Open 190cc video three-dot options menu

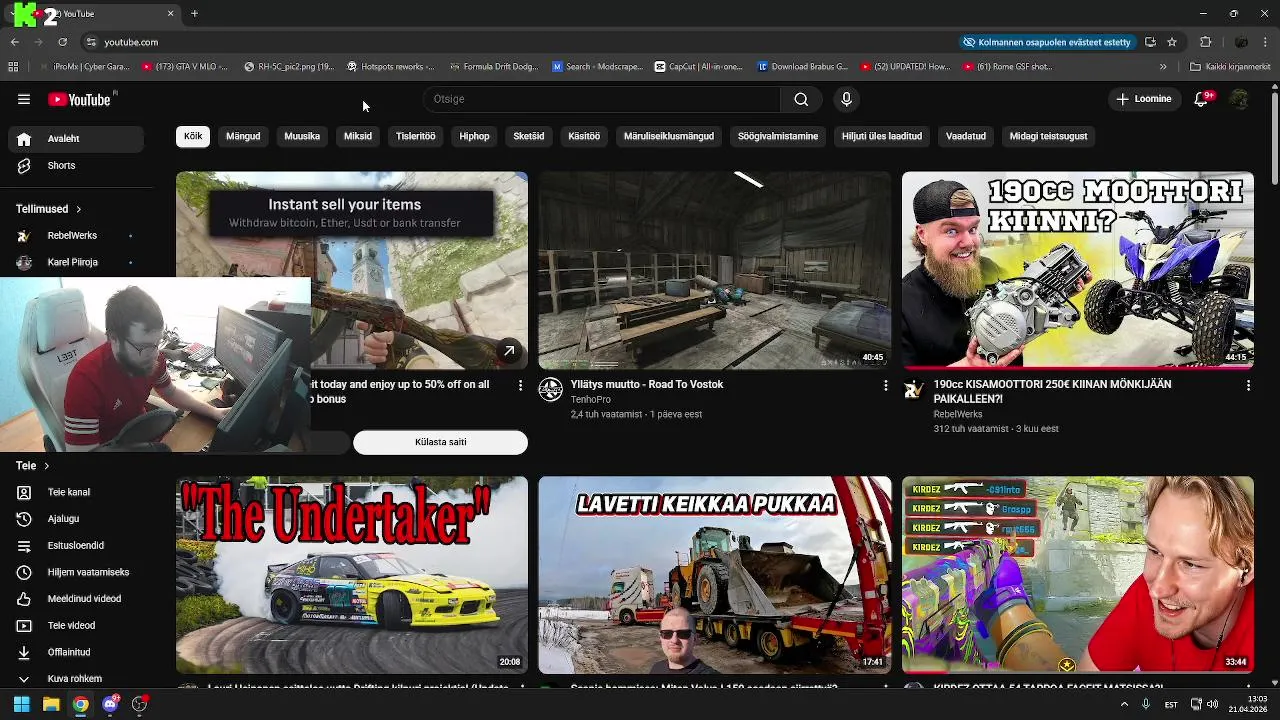click(x=1248, y=385)
